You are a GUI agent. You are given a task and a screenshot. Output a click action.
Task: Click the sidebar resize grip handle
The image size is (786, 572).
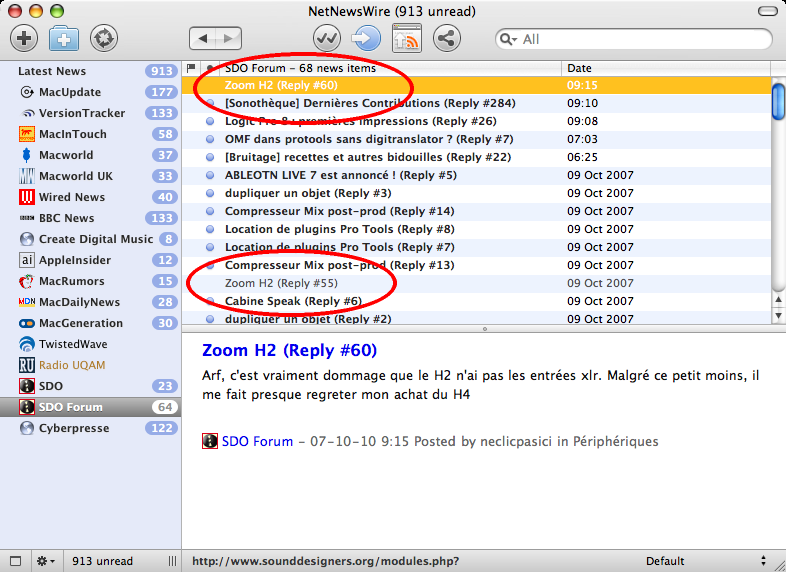pos(172,561)
